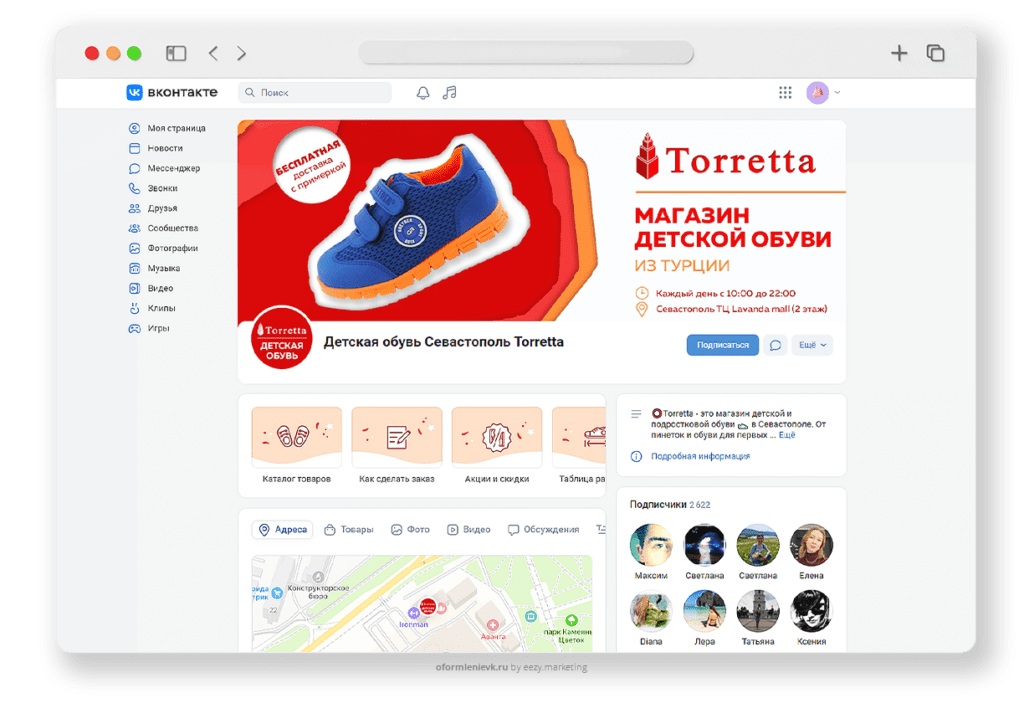Expand description with Ещё link

coord(787,435)
